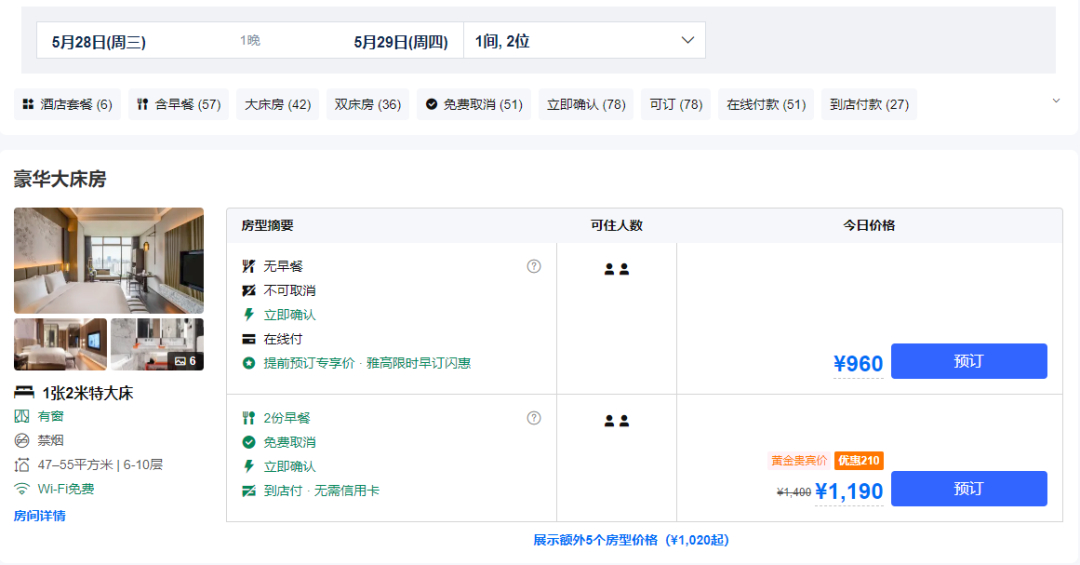Toggle the 可订 (78) filter
The height and width of the screenshot is (565, 1080).
(676, 104)
